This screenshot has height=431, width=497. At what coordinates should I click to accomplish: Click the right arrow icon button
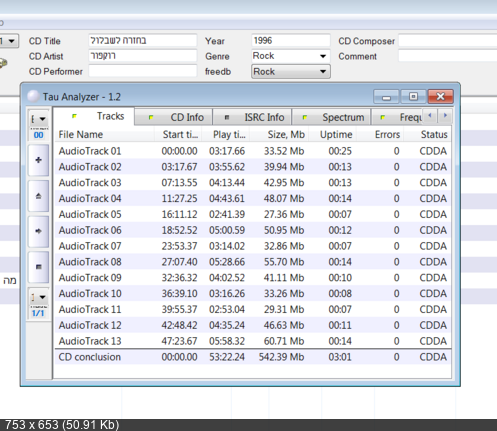click(x=38, y=231)
